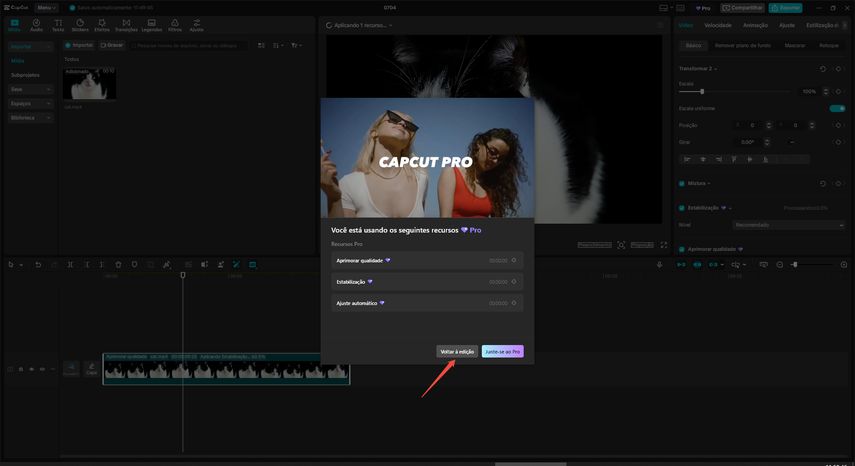Reset the Mistura settings
The height and width of the screenshot is (466, 855).
click(x=822, y=184)
